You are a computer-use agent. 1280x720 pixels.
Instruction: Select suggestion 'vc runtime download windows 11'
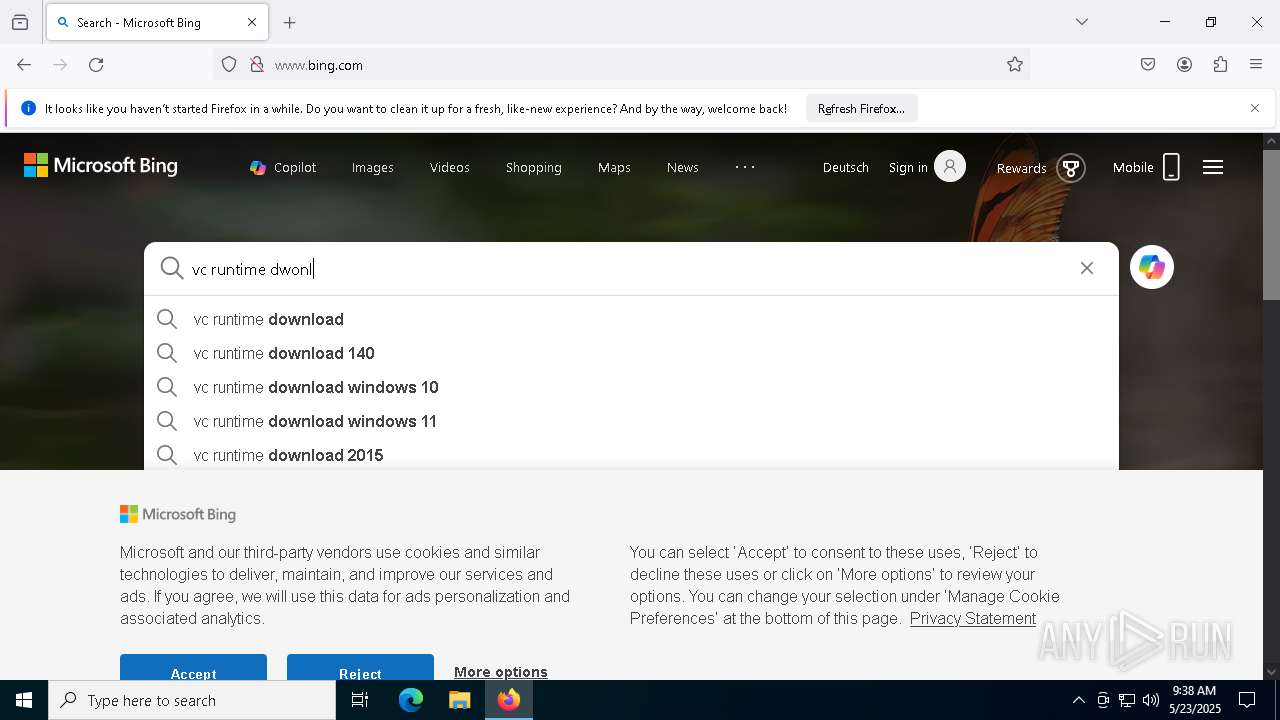[631, 421]
